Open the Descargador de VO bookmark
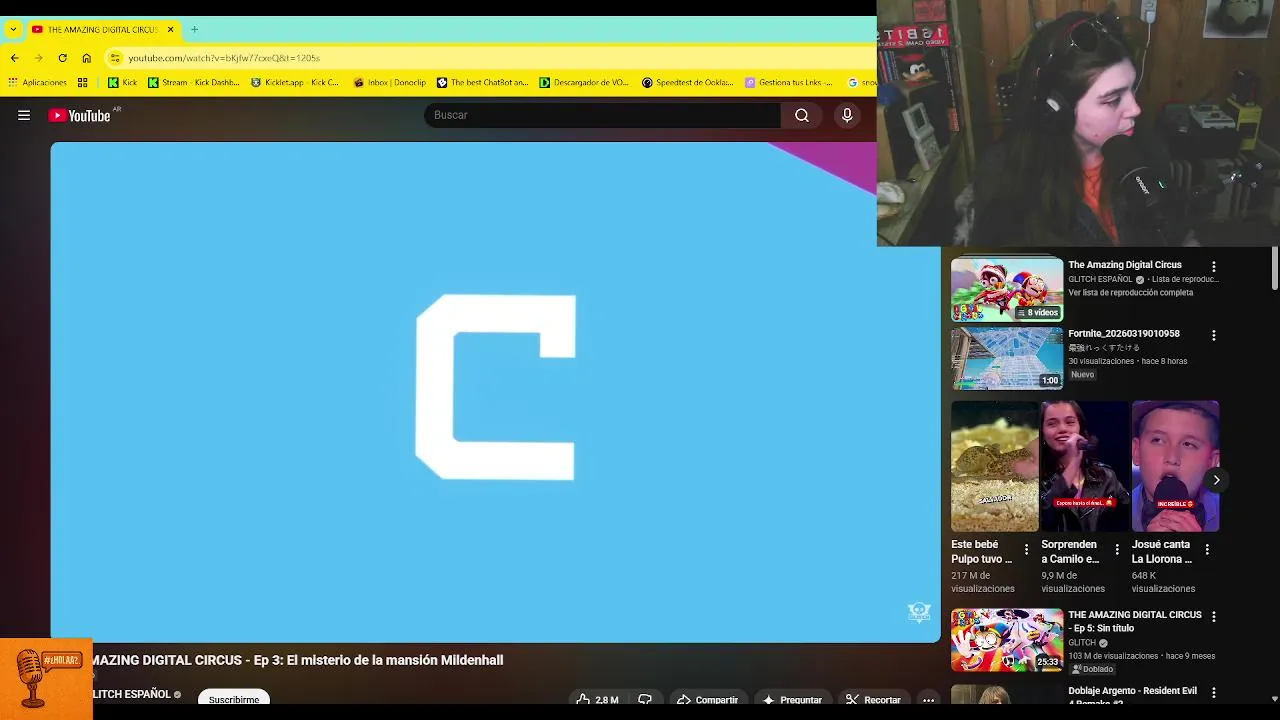The image size is (1280, 720). tap(584, 82)
